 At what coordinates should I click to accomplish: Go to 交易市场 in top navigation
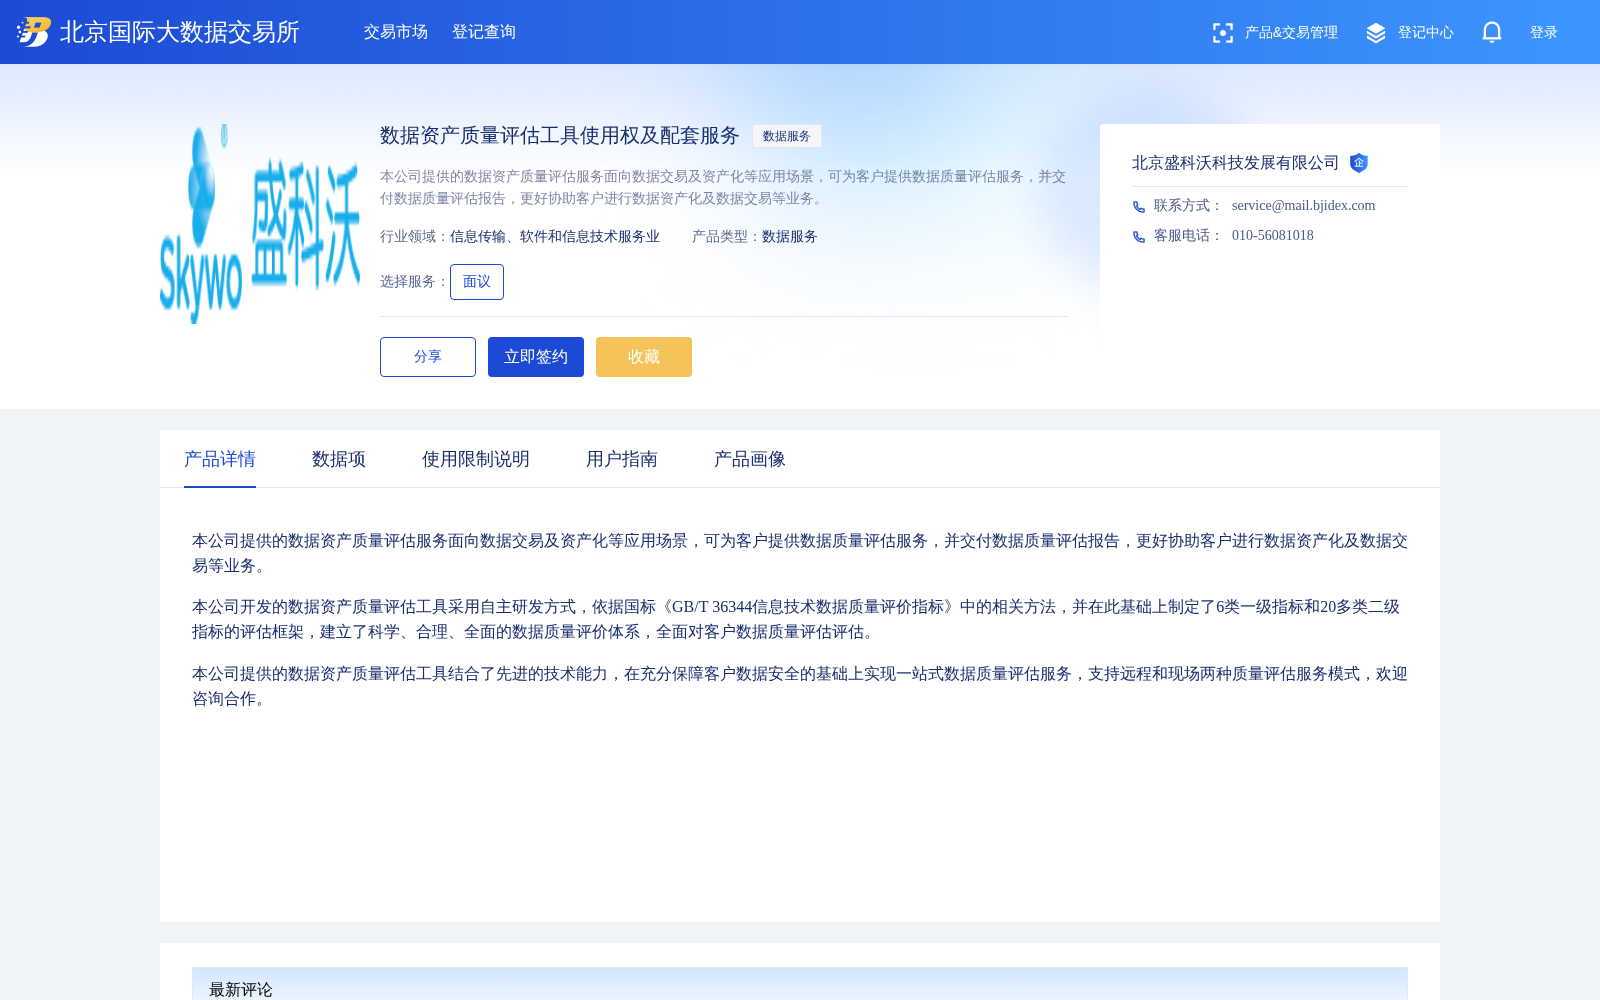coord(396,32)
